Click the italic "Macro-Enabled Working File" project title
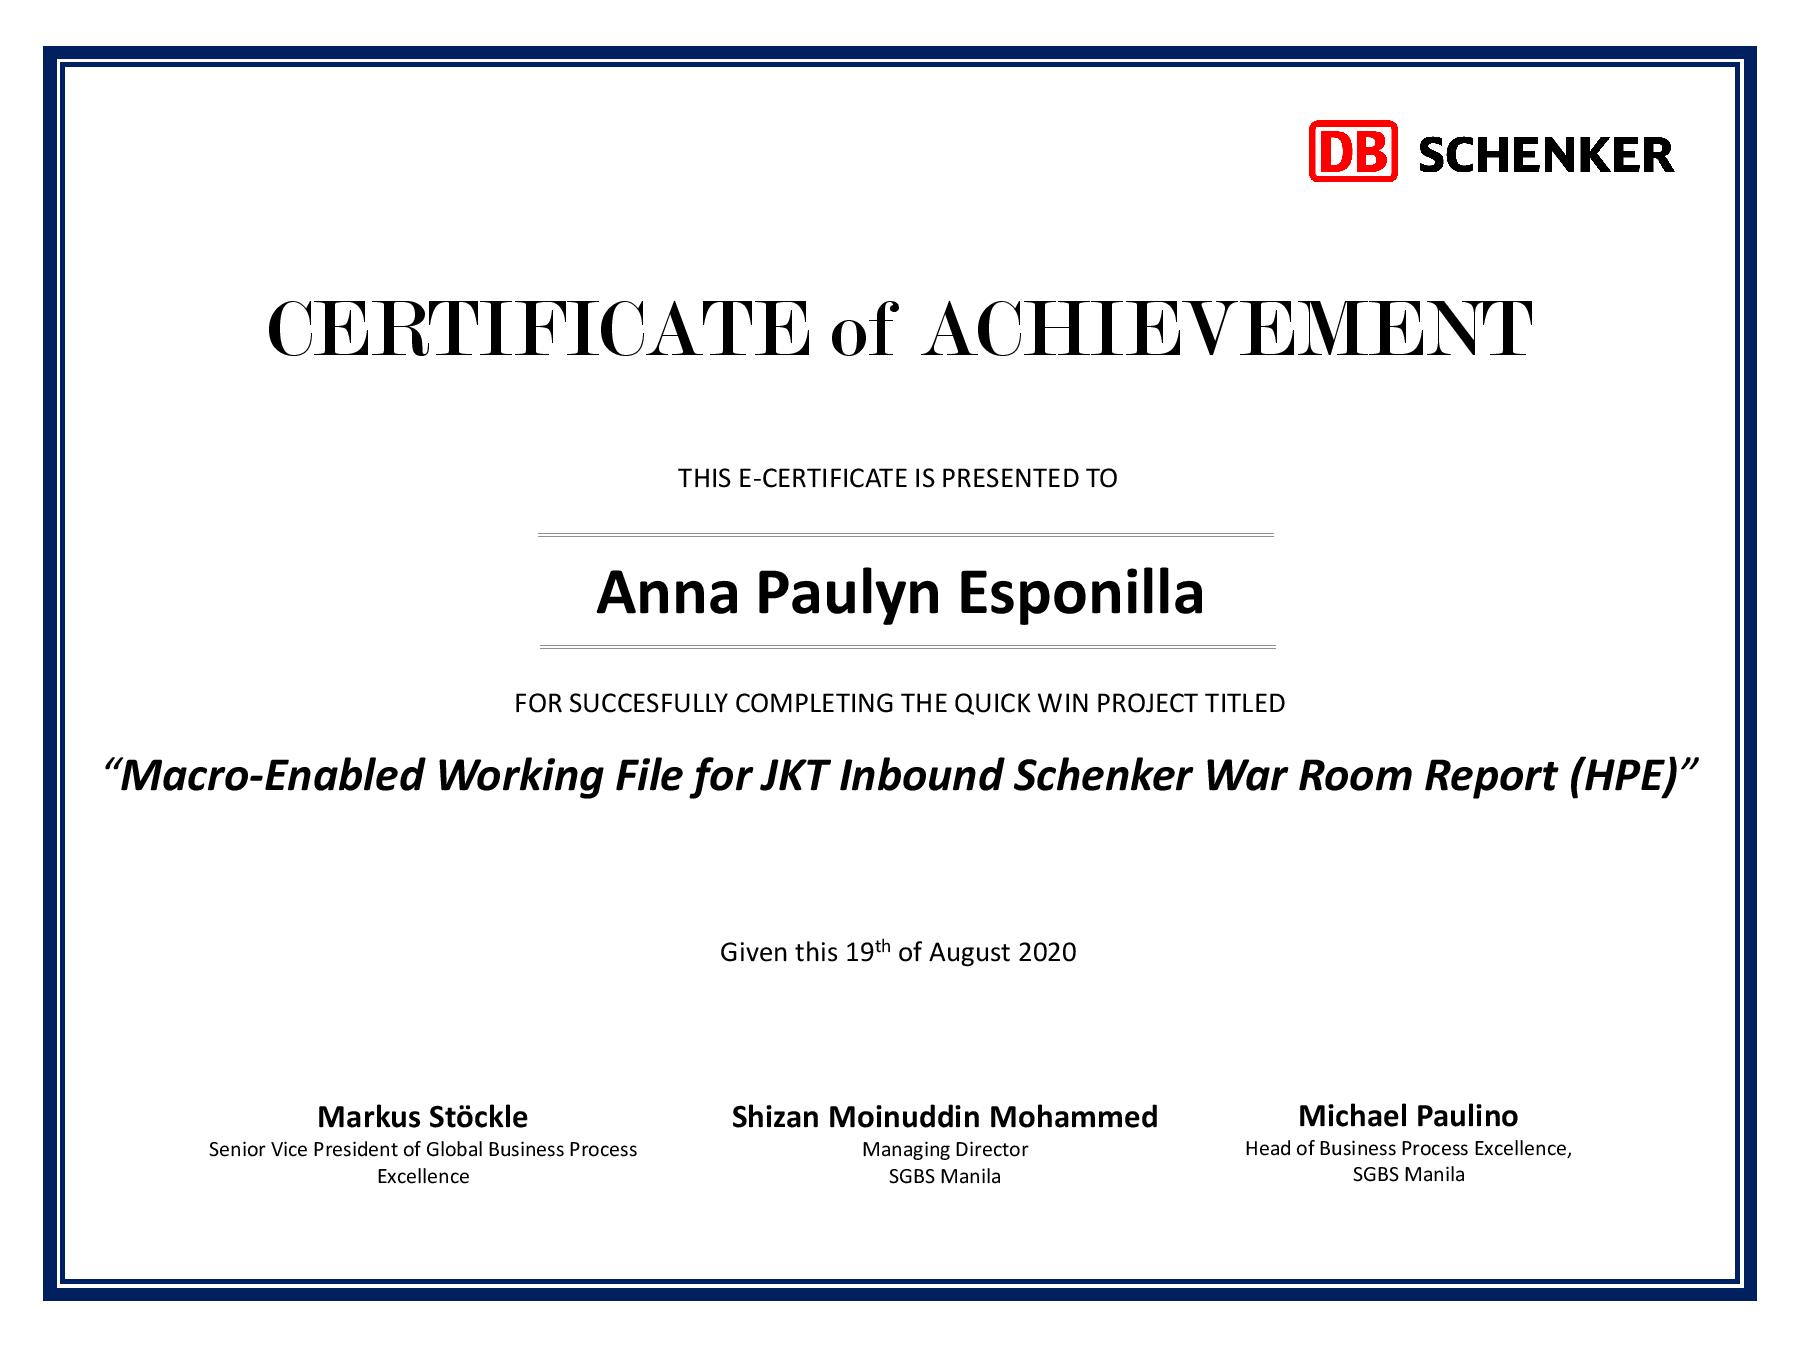Image resolution: width=1800 pixels, height=1350 pixels. [901, 775]
